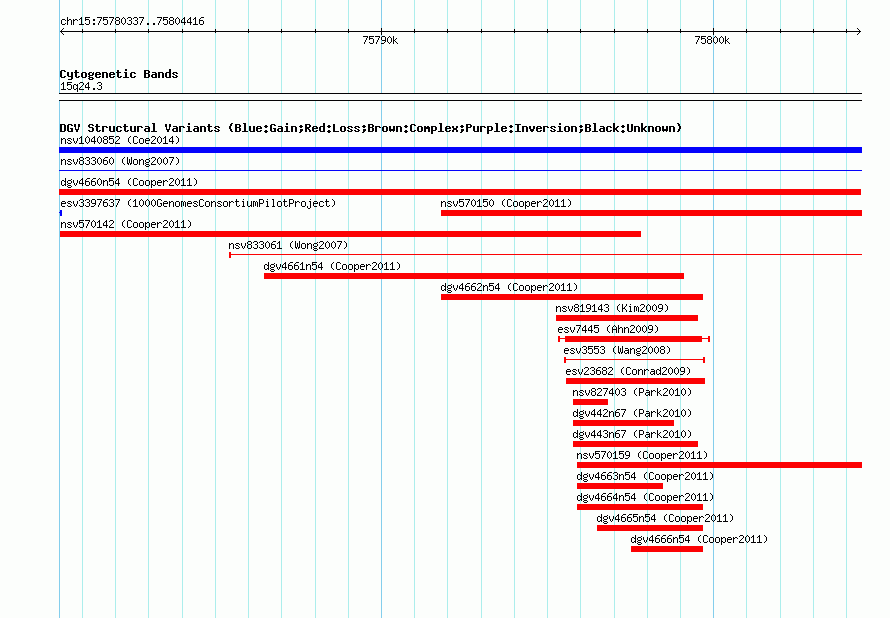Click the dgv4664n54 (Cooper2011) red bar
The image size is (890, 618).
640,507
